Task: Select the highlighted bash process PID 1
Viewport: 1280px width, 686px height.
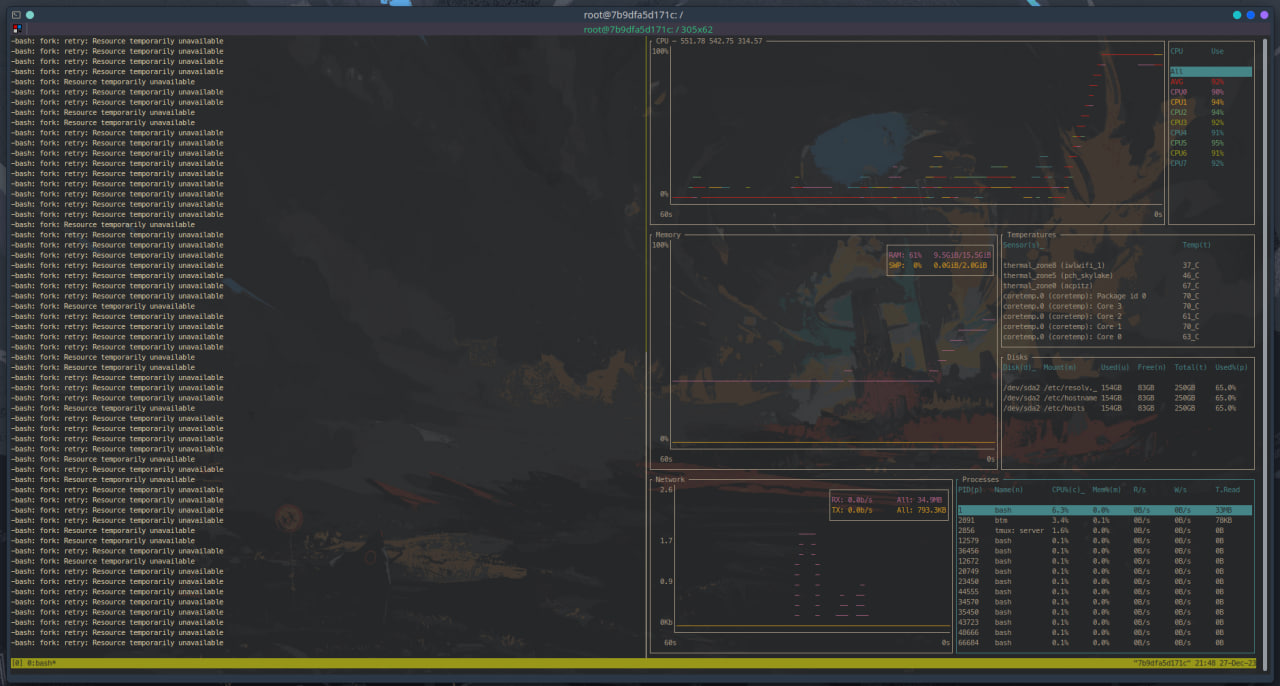Action: [1105, 510]
